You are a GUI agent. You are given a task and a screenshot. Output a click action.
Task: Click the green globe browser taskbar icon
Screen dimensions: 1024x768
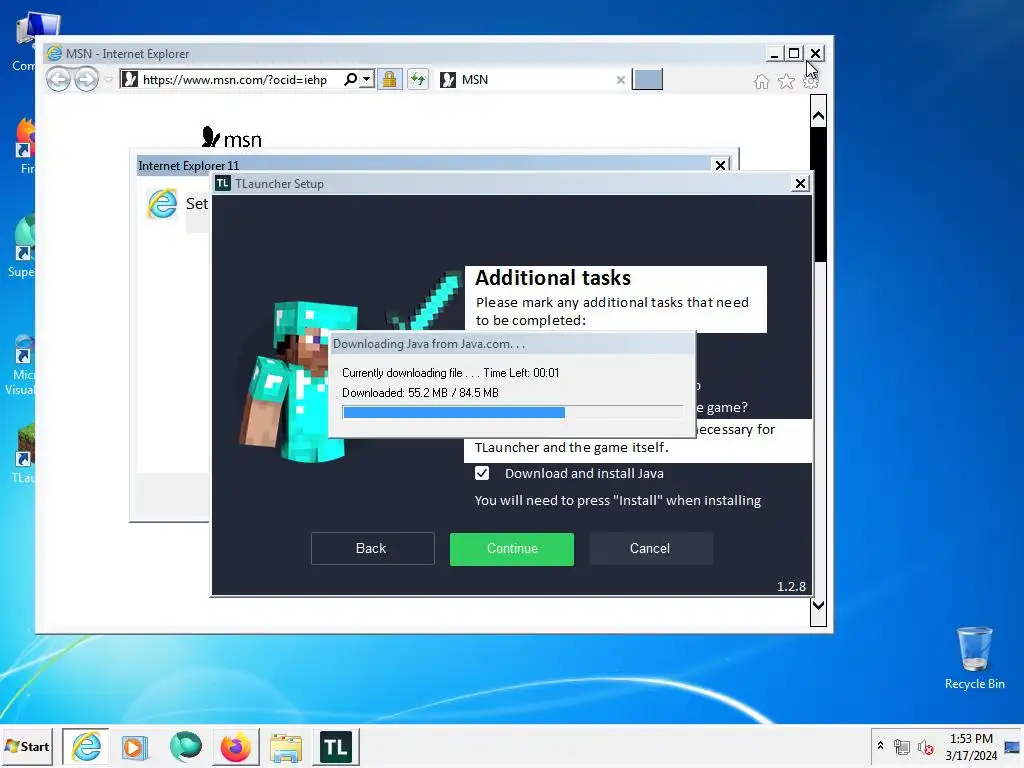[185, 746]
